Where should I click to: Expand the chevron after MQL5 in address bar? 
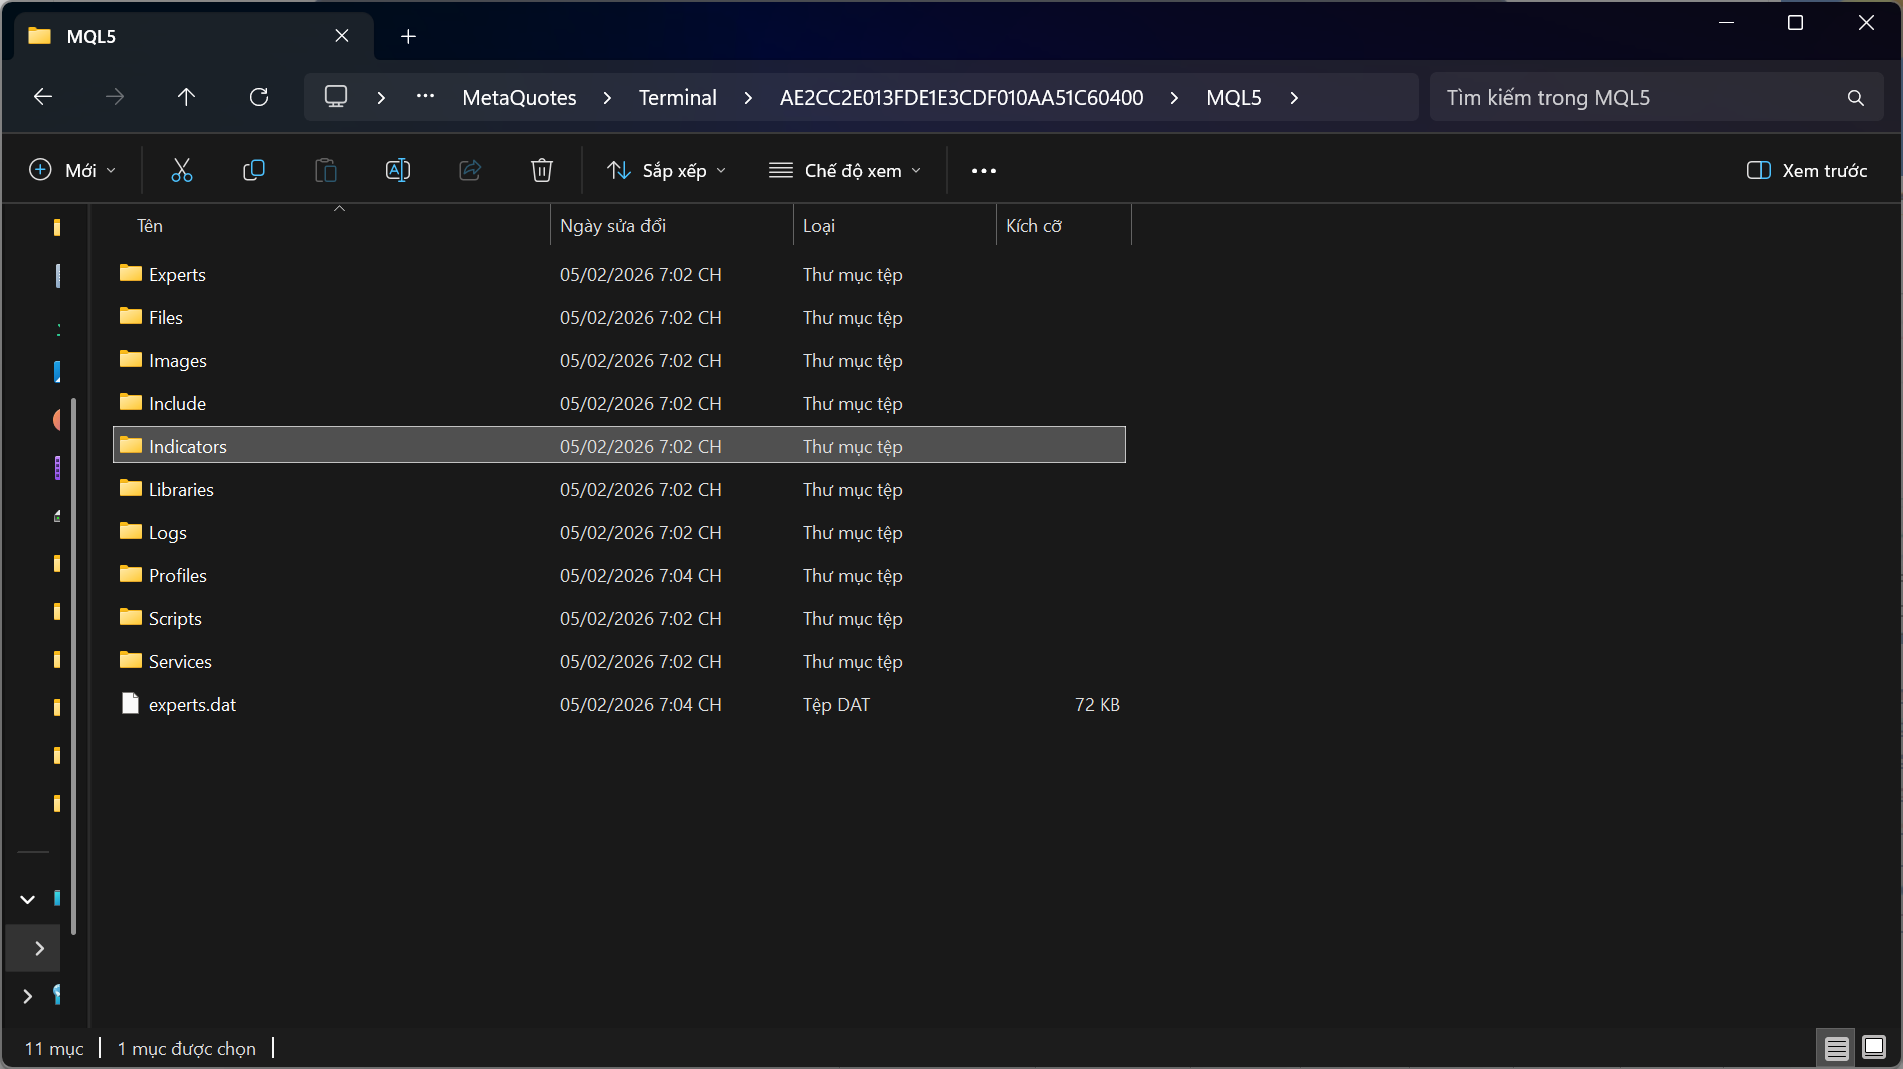coord(1294,98)
